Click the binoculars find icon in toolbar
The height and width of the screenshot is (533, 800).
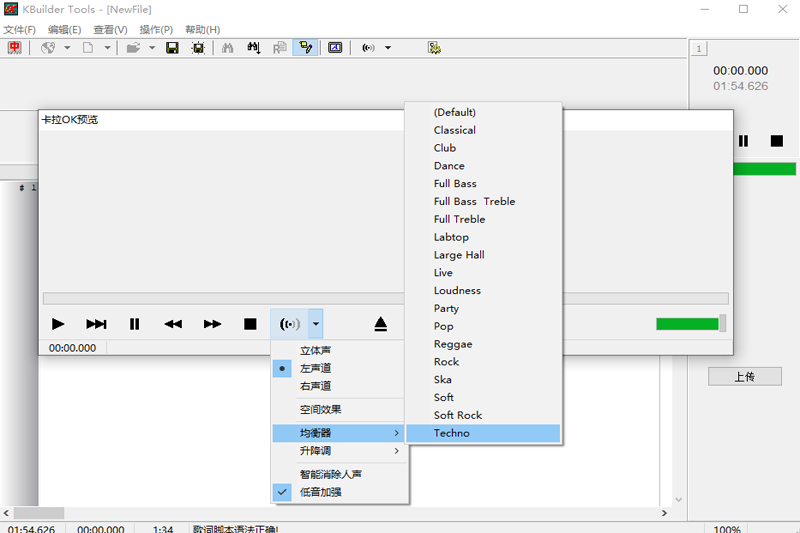(227, 48)
